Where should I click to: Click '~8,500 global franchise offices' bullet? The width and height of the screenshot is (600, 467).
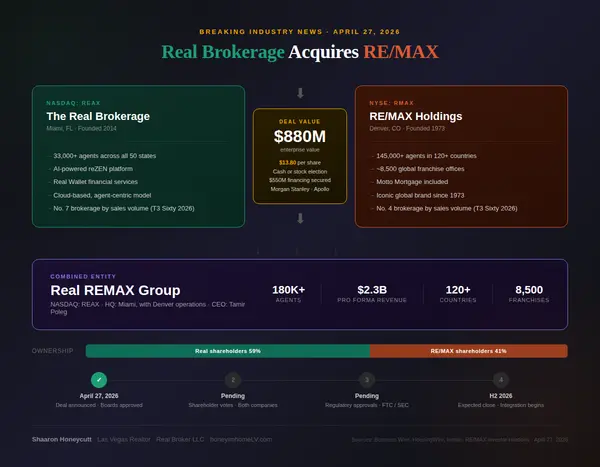coord(420,169)
